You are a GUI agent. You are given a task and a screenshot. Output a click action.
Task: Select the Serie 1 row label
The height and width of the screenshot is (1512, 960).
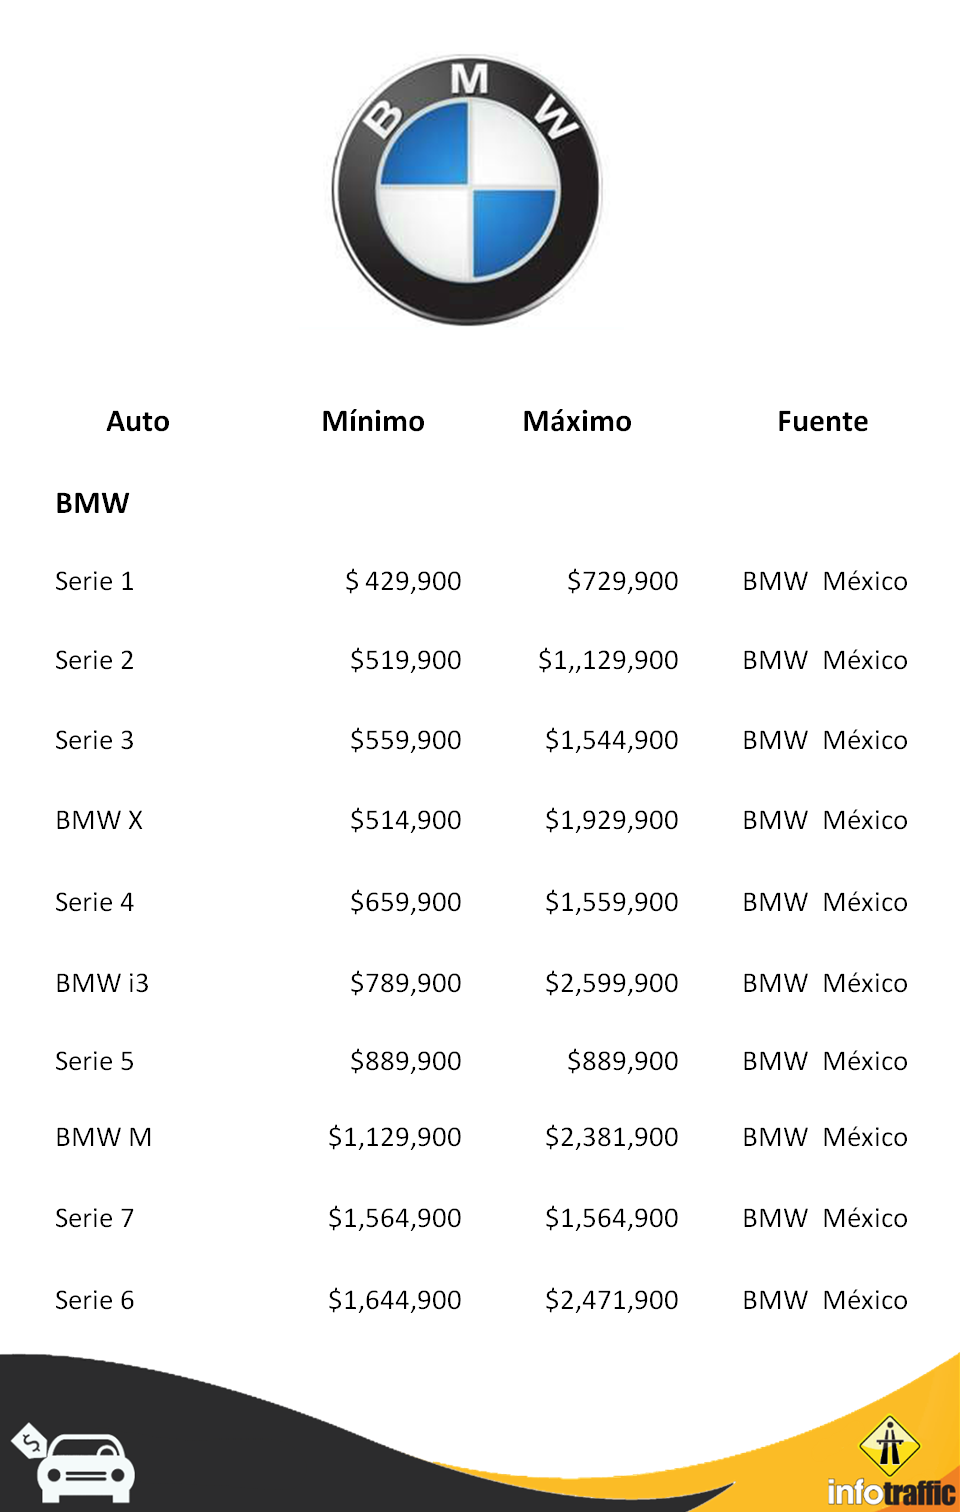pyautogui.click(x=94, y=581)
